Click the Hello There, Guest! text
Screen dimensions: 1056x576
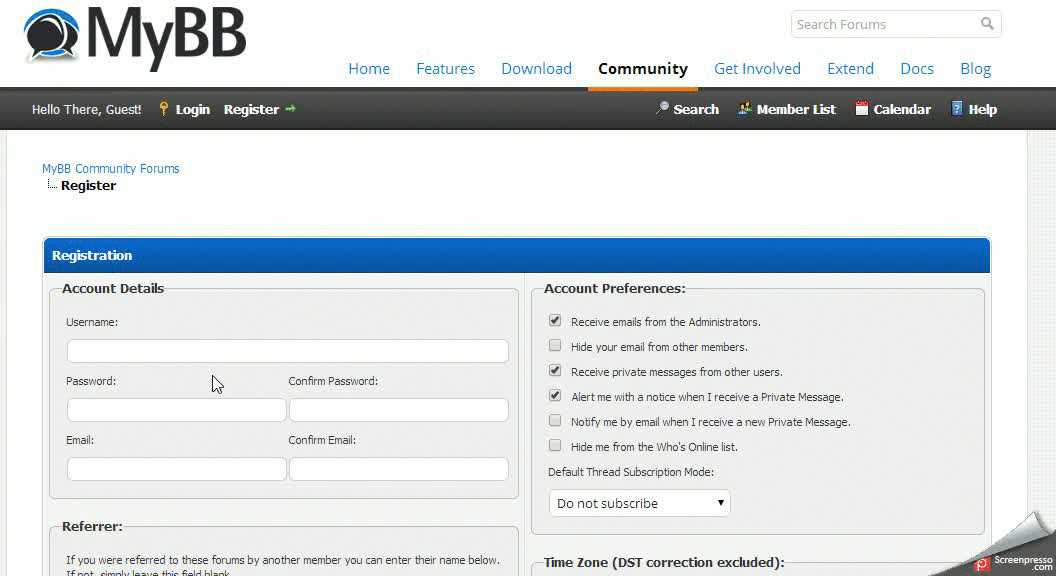tap(86, 109)
